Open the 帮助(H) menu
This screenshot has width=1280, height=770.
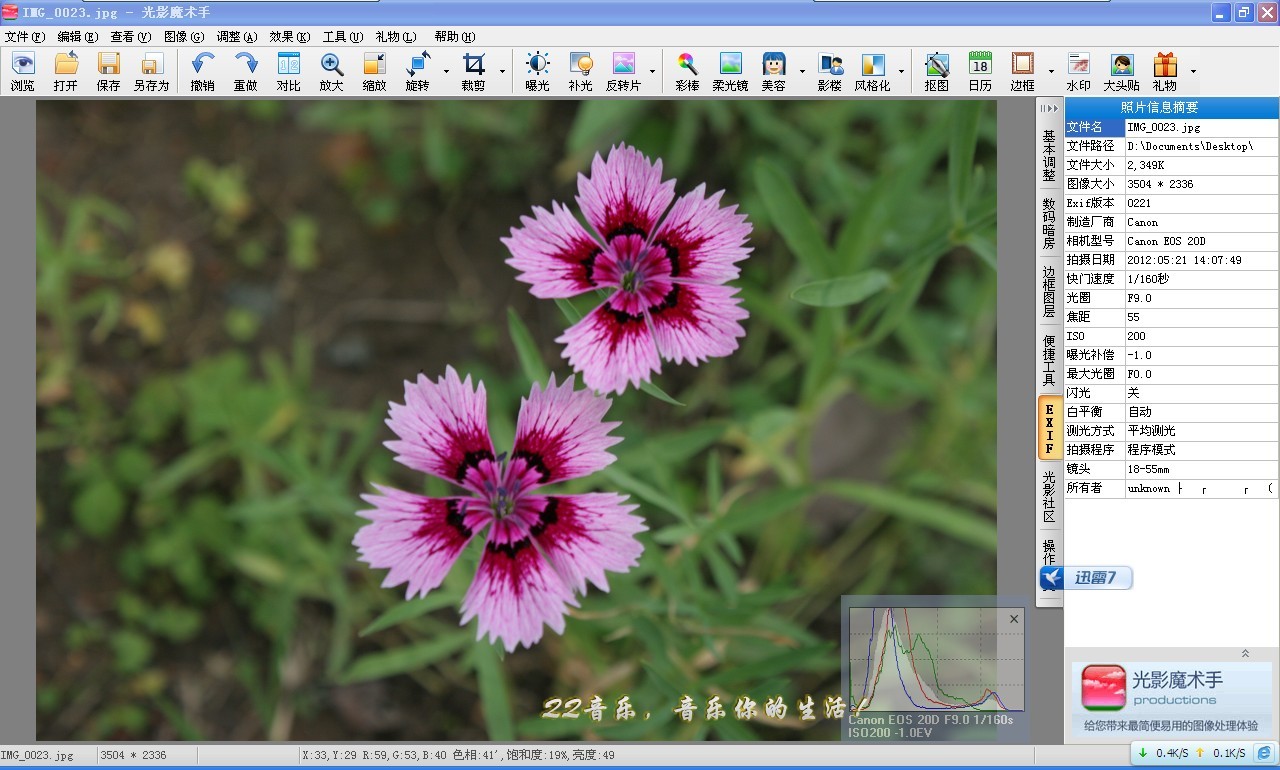pyautogui.click(x=455, y=36)
